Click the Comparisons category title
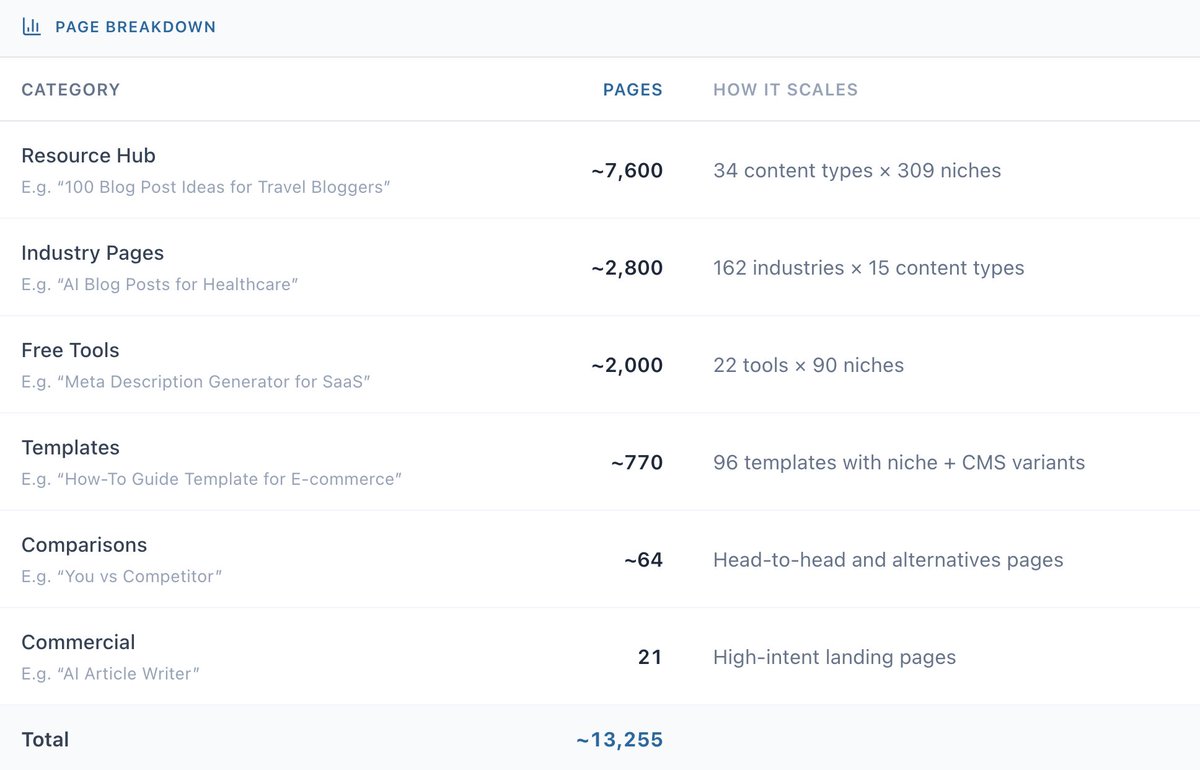Viewport: 1200px width, 770px height. pos(84,545)
